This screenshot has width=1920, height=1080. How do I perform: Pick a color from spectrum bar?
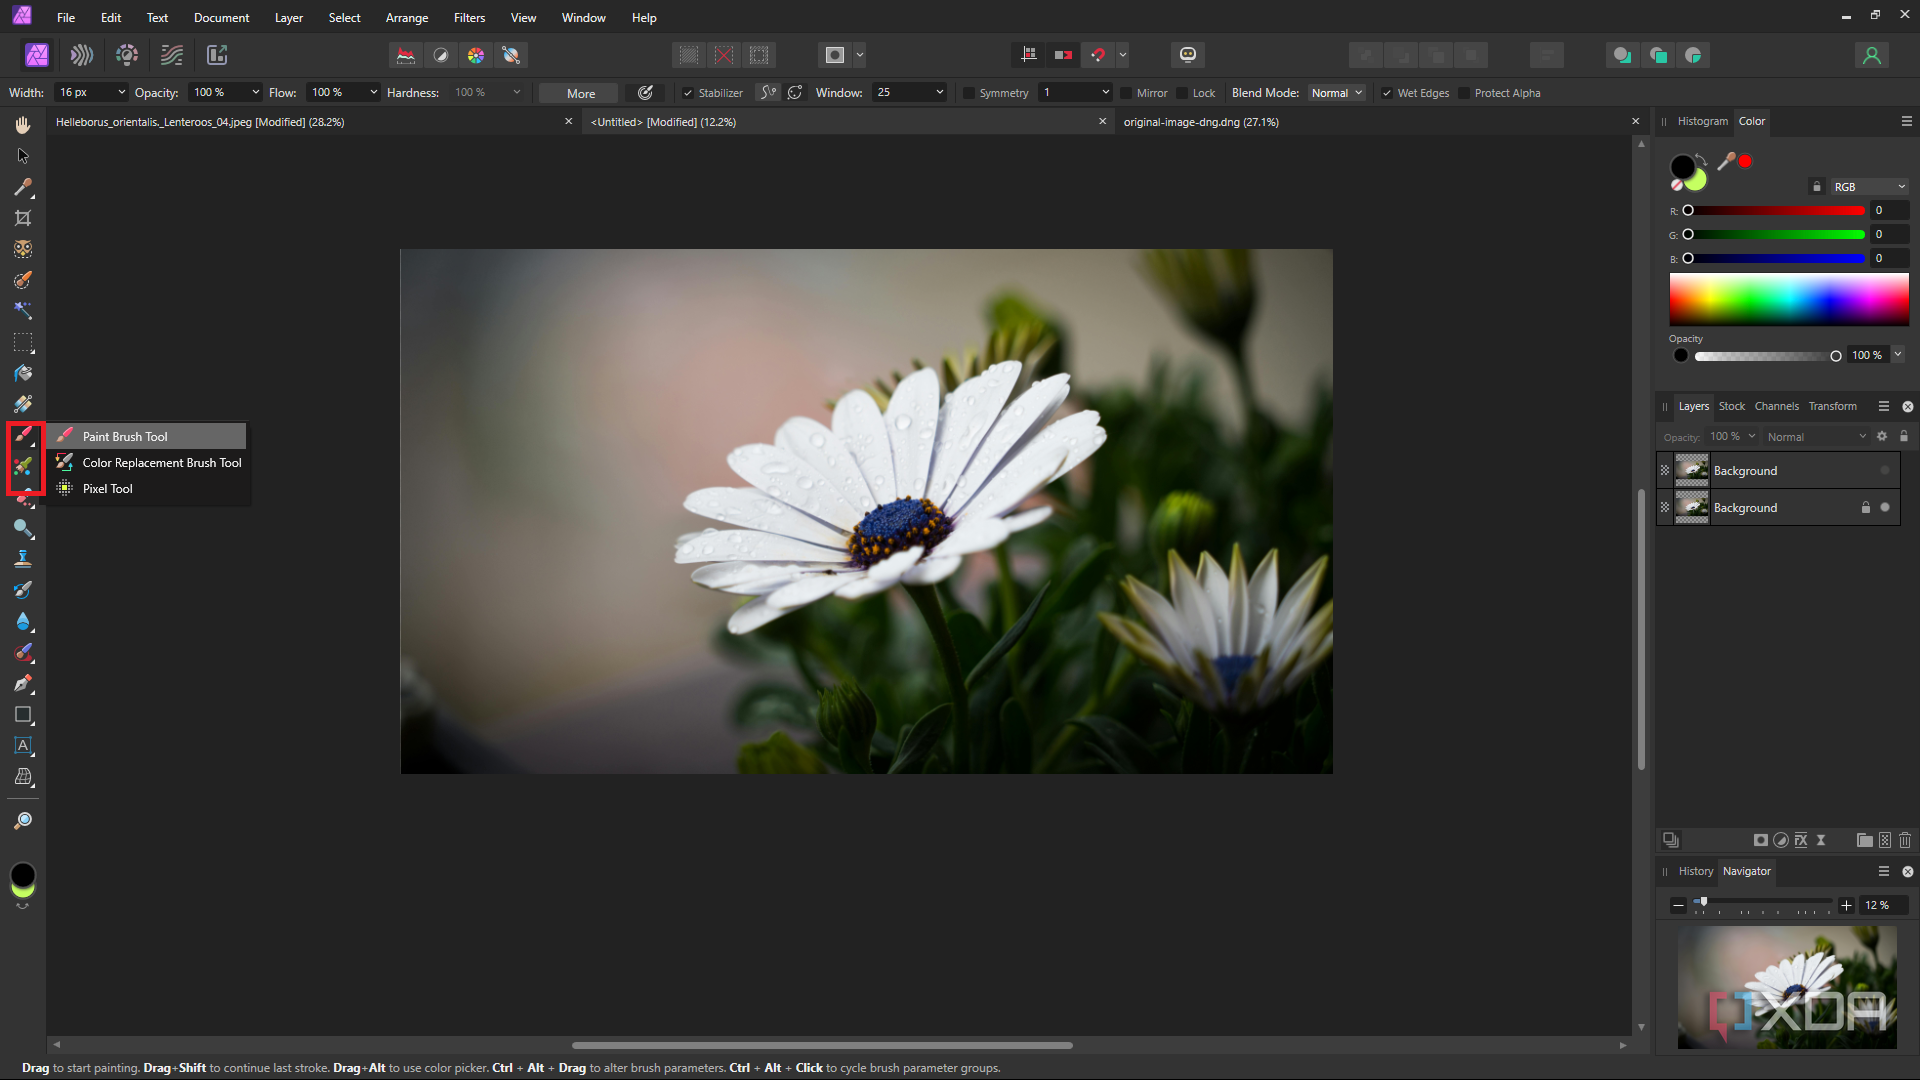[1789, 299]
